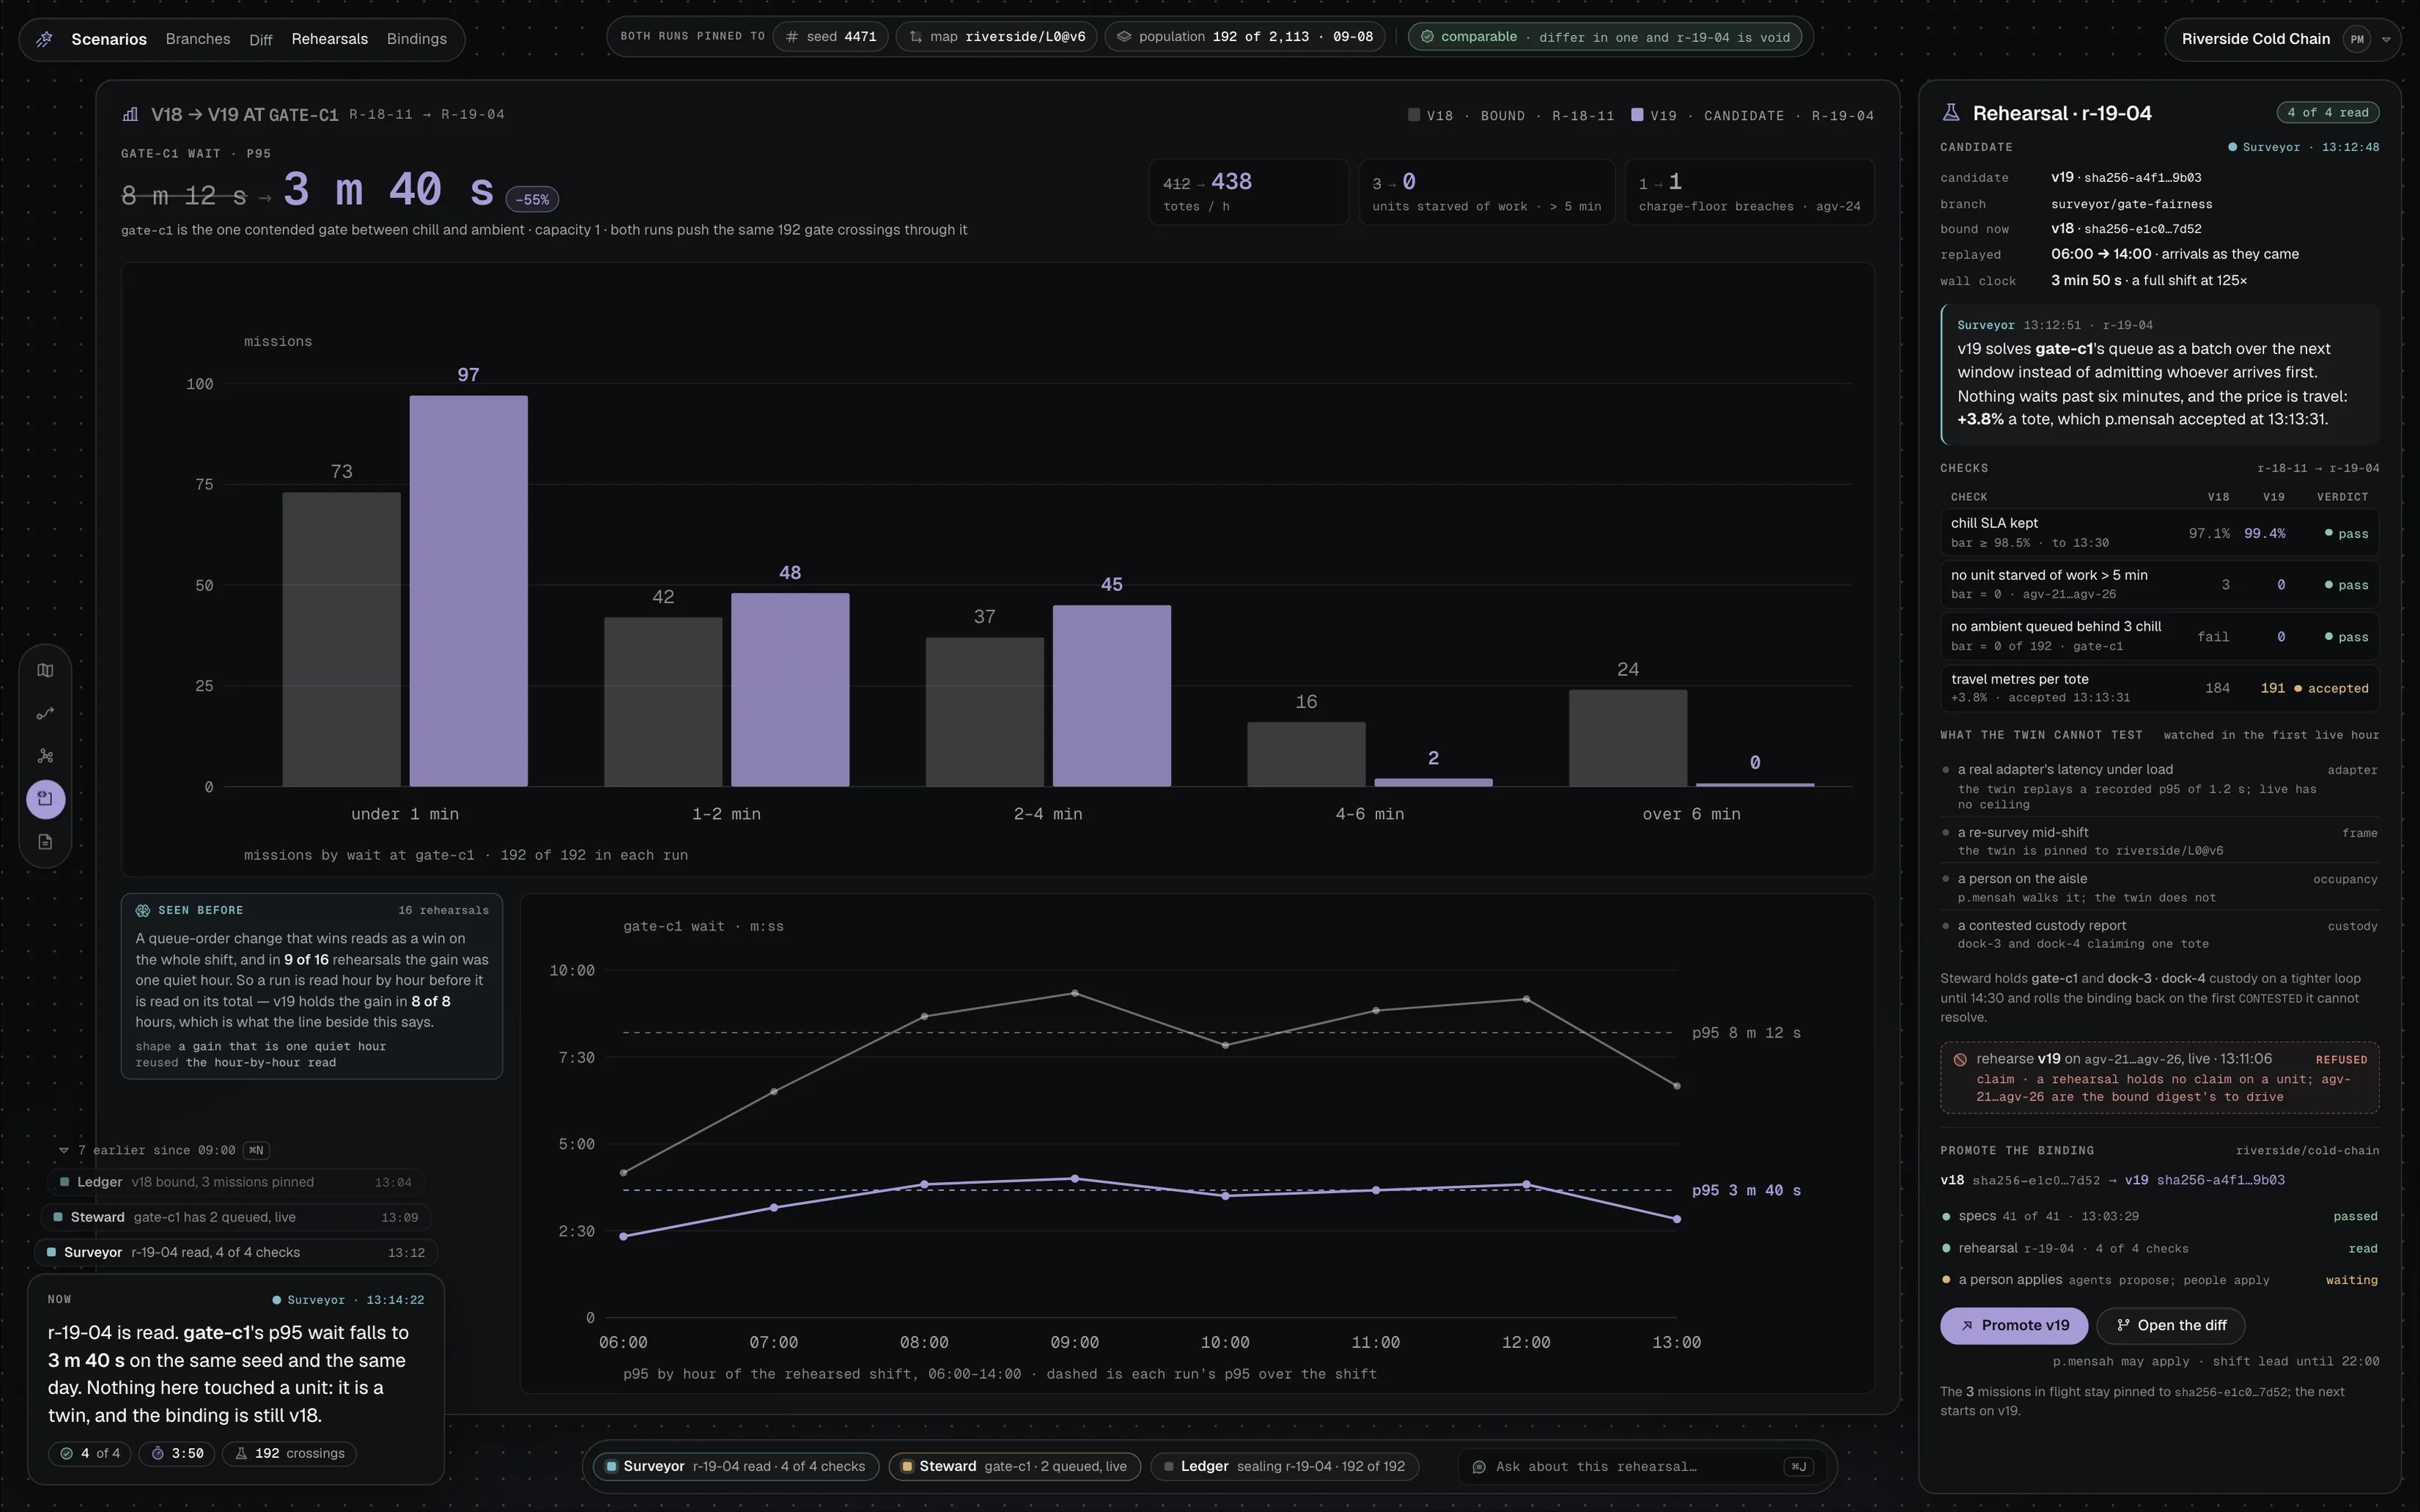Click the charge-floor breaches stat card

[x=1750, y=192]
